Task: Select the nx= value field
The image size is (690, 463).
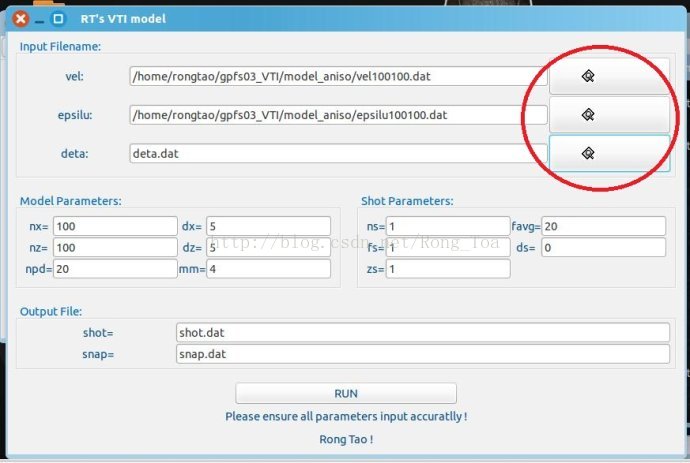Action: [115, 226]
